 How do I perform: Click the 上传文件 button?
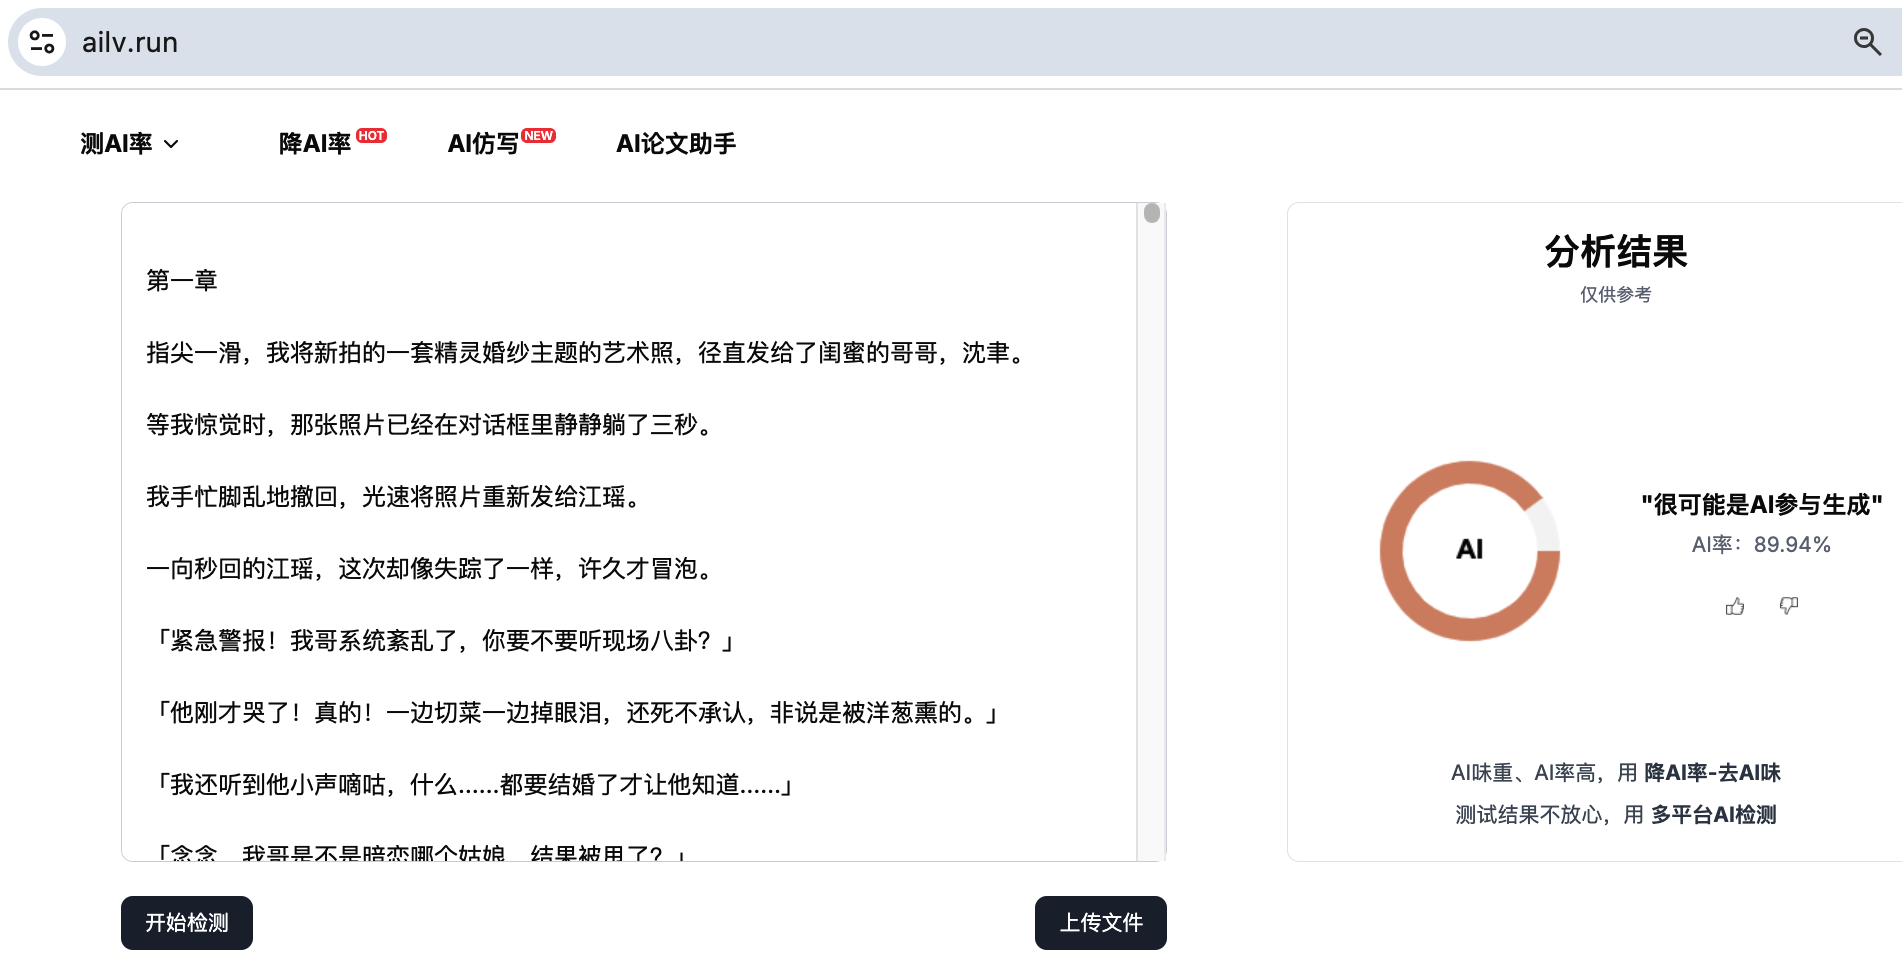[x=1101, y=923]
